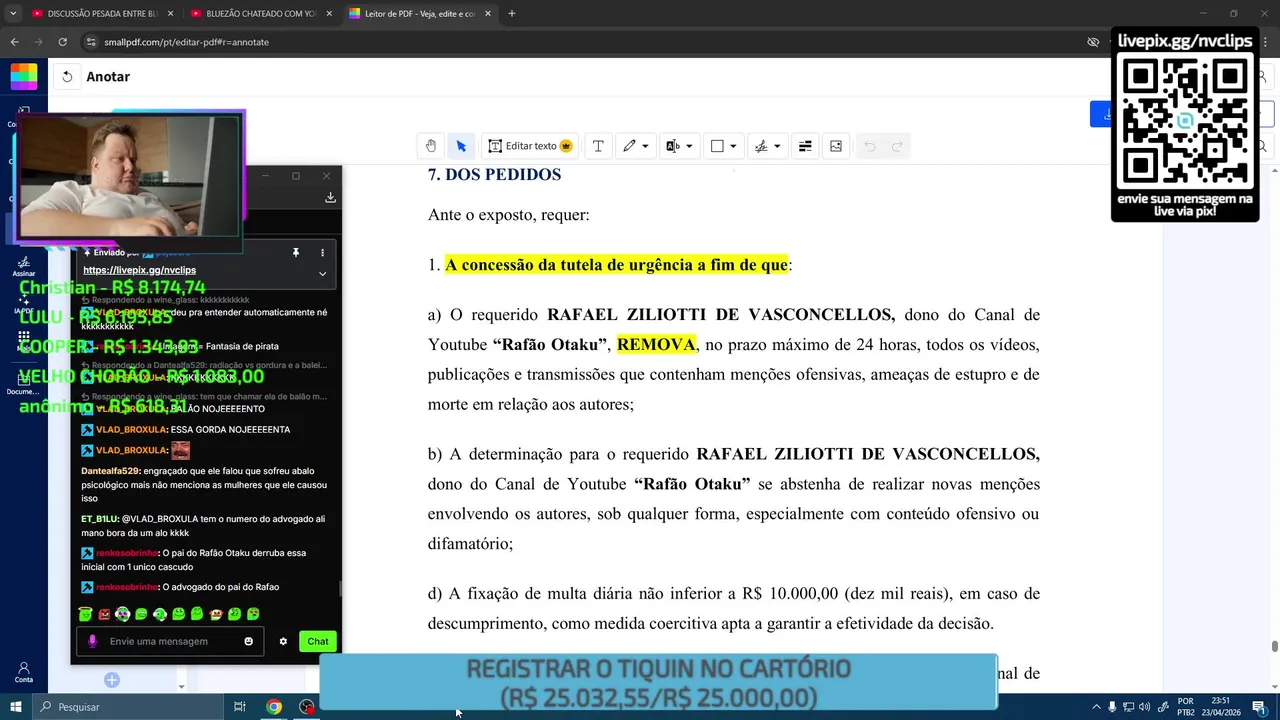
Task: Select the hand pan tool
Action: [x=431, y=146]
